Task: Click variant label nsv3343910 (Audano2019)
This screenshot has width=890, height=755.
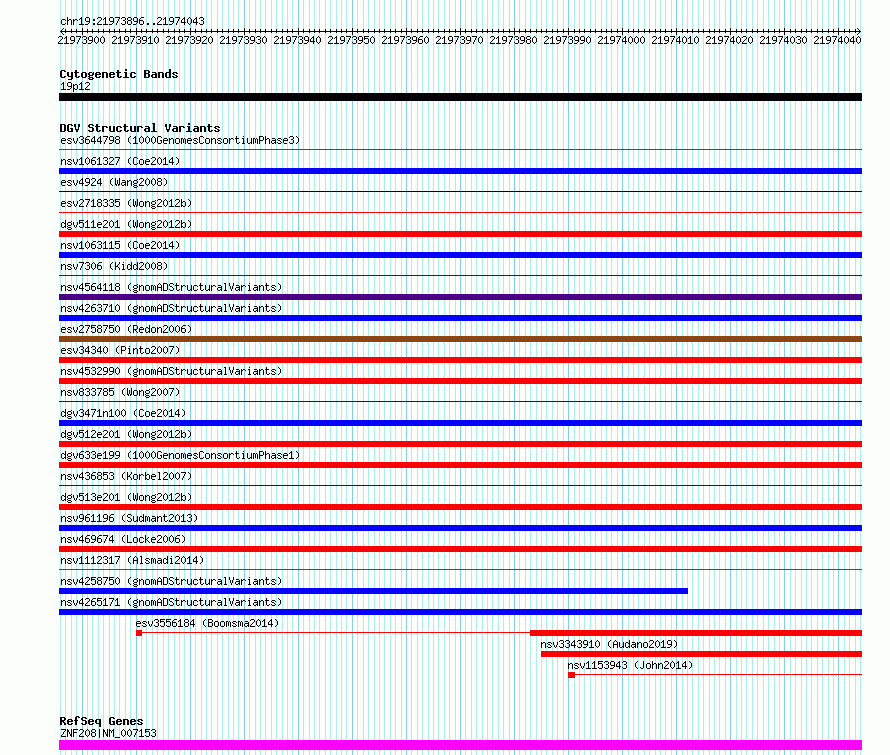Action: pos(609,644)
